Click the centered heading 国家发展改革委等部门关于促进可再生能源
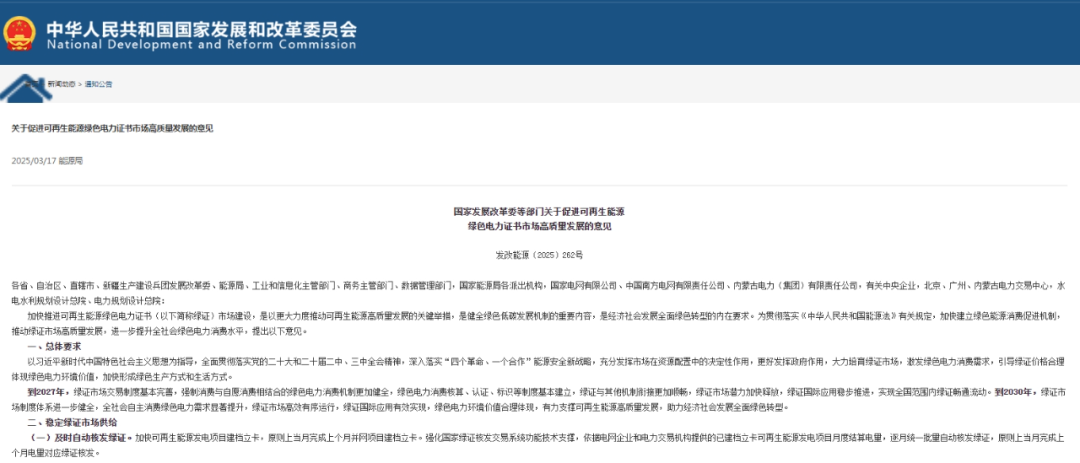1080x463 pixels. [x=539, y=212]
